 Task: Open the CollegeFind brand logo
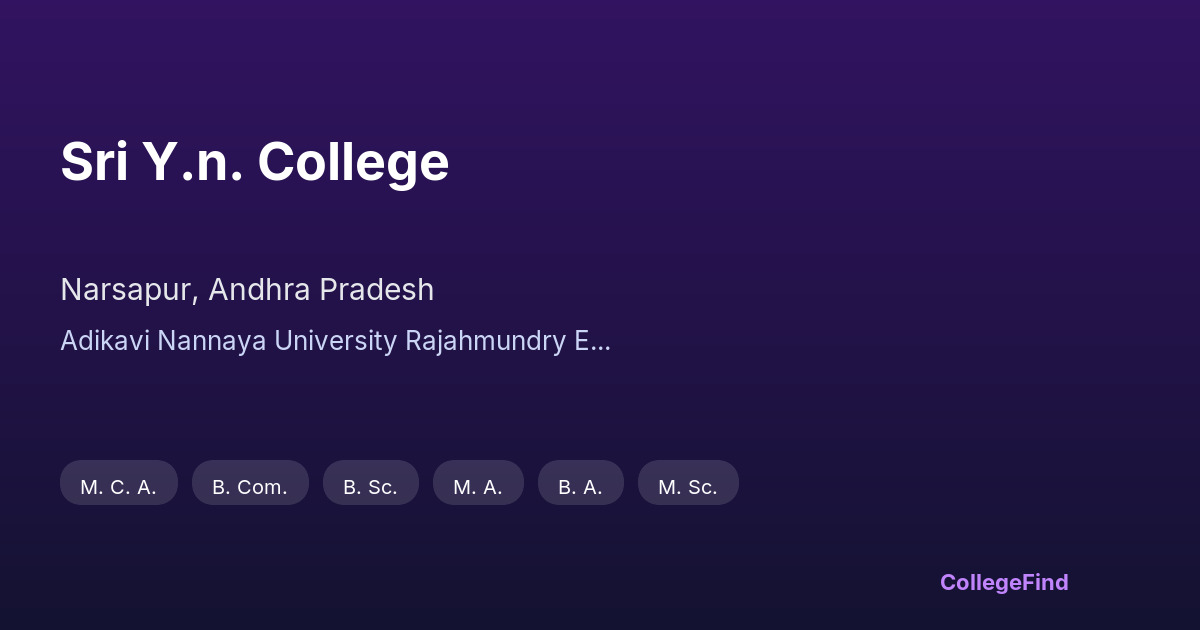[x=1004, y=582]
